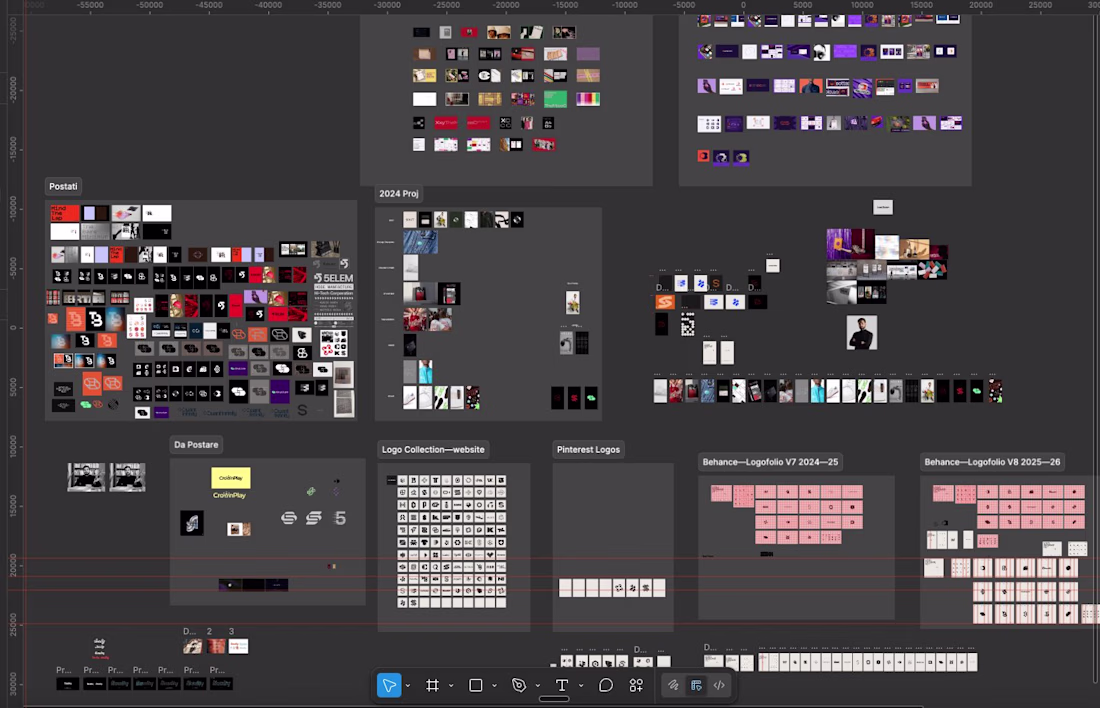This screenshot has height=708, width=1100.
Task: Select the Postati section label
Action: tap(63, 186)
